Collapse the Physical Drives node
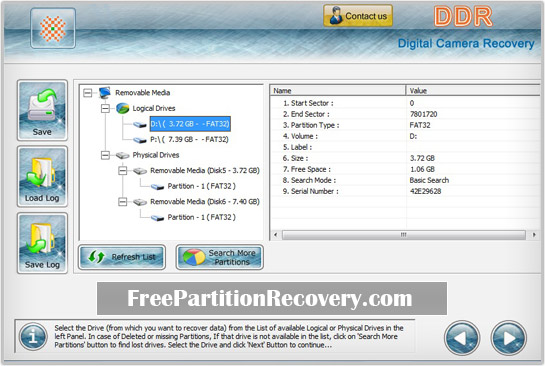The image size is (545, 366). tap(105, 155)
